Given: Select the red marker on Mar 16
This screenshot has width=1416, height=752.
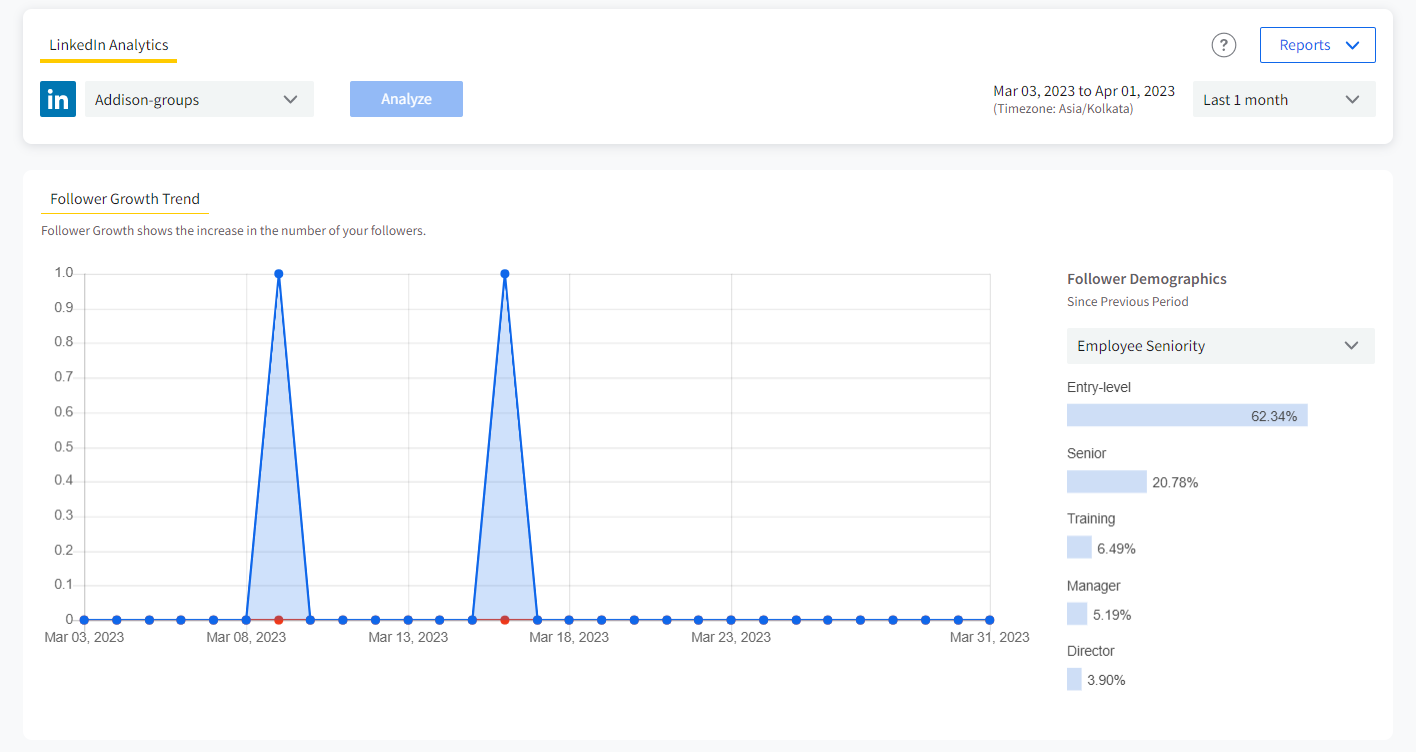Looking at the screenshot, I should click(x=505, y=619).
